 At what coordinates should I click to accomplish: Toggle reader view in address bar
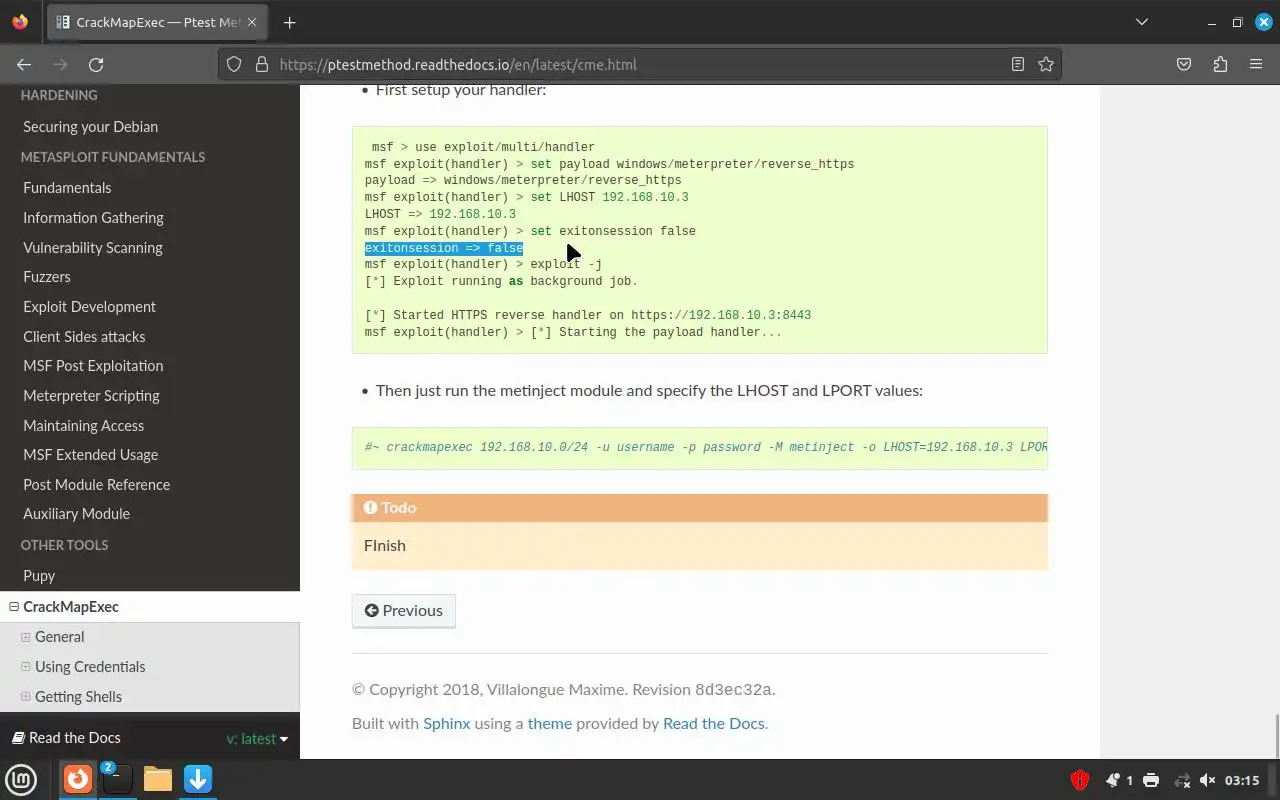pos(1018,64)
